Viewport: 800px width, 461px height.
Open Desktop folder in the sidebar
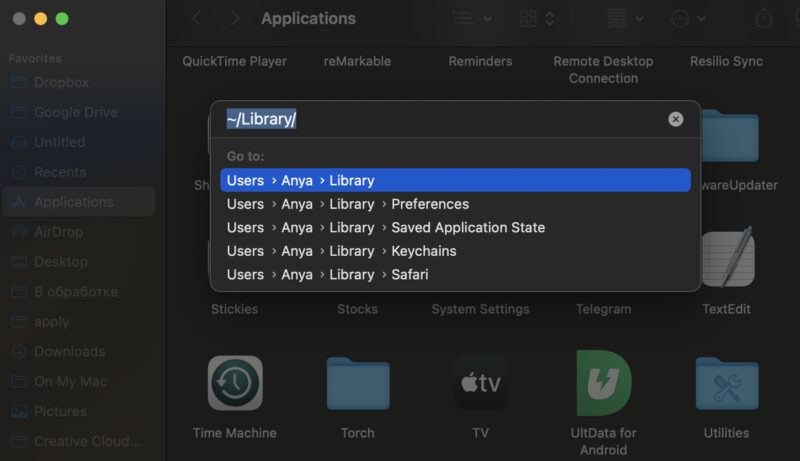point(79,262)
